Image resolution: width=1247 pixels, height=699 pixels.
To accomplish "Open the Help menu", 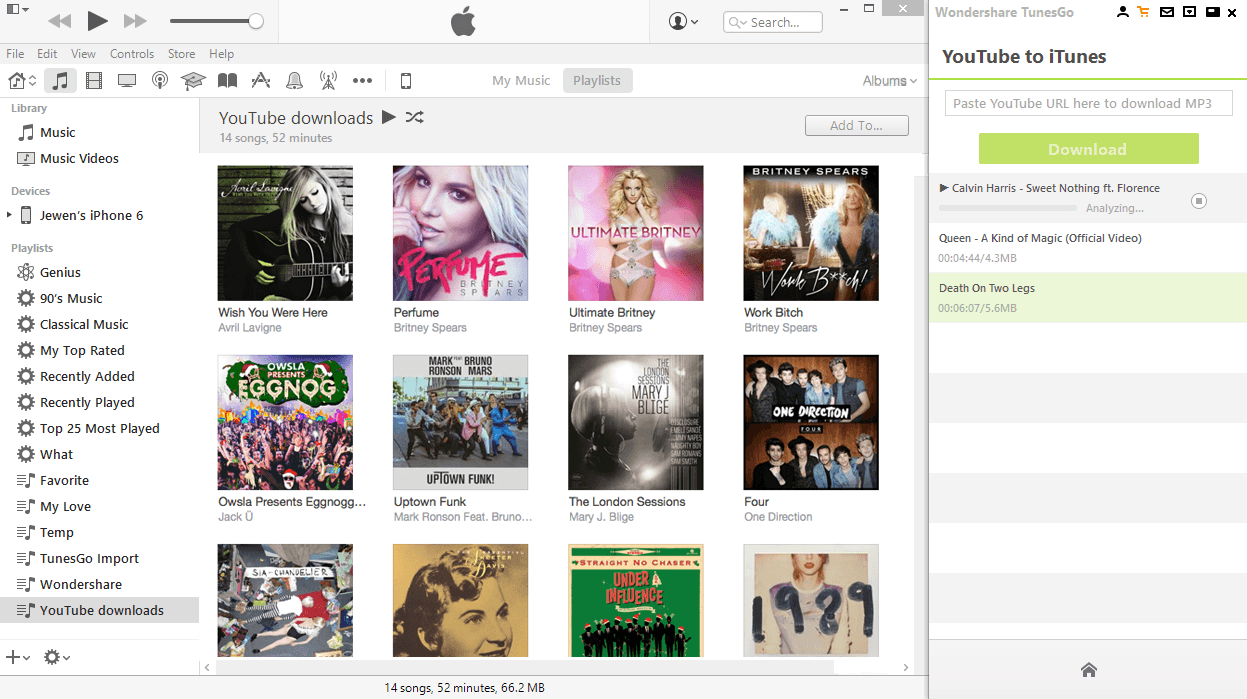I will coord(221,54).
